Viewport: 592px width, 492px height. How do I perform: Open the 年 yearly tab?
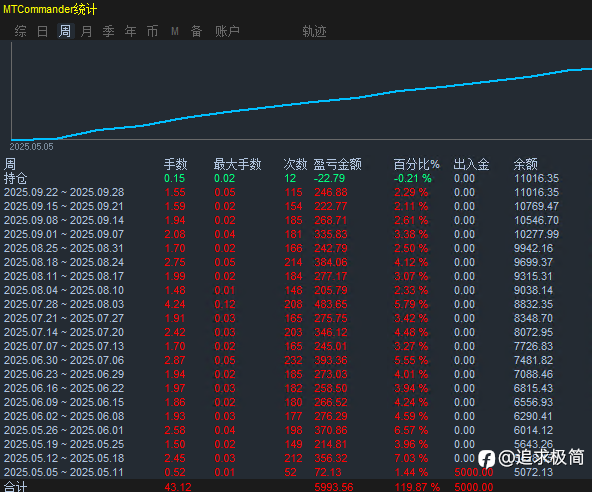coord(131,31)
